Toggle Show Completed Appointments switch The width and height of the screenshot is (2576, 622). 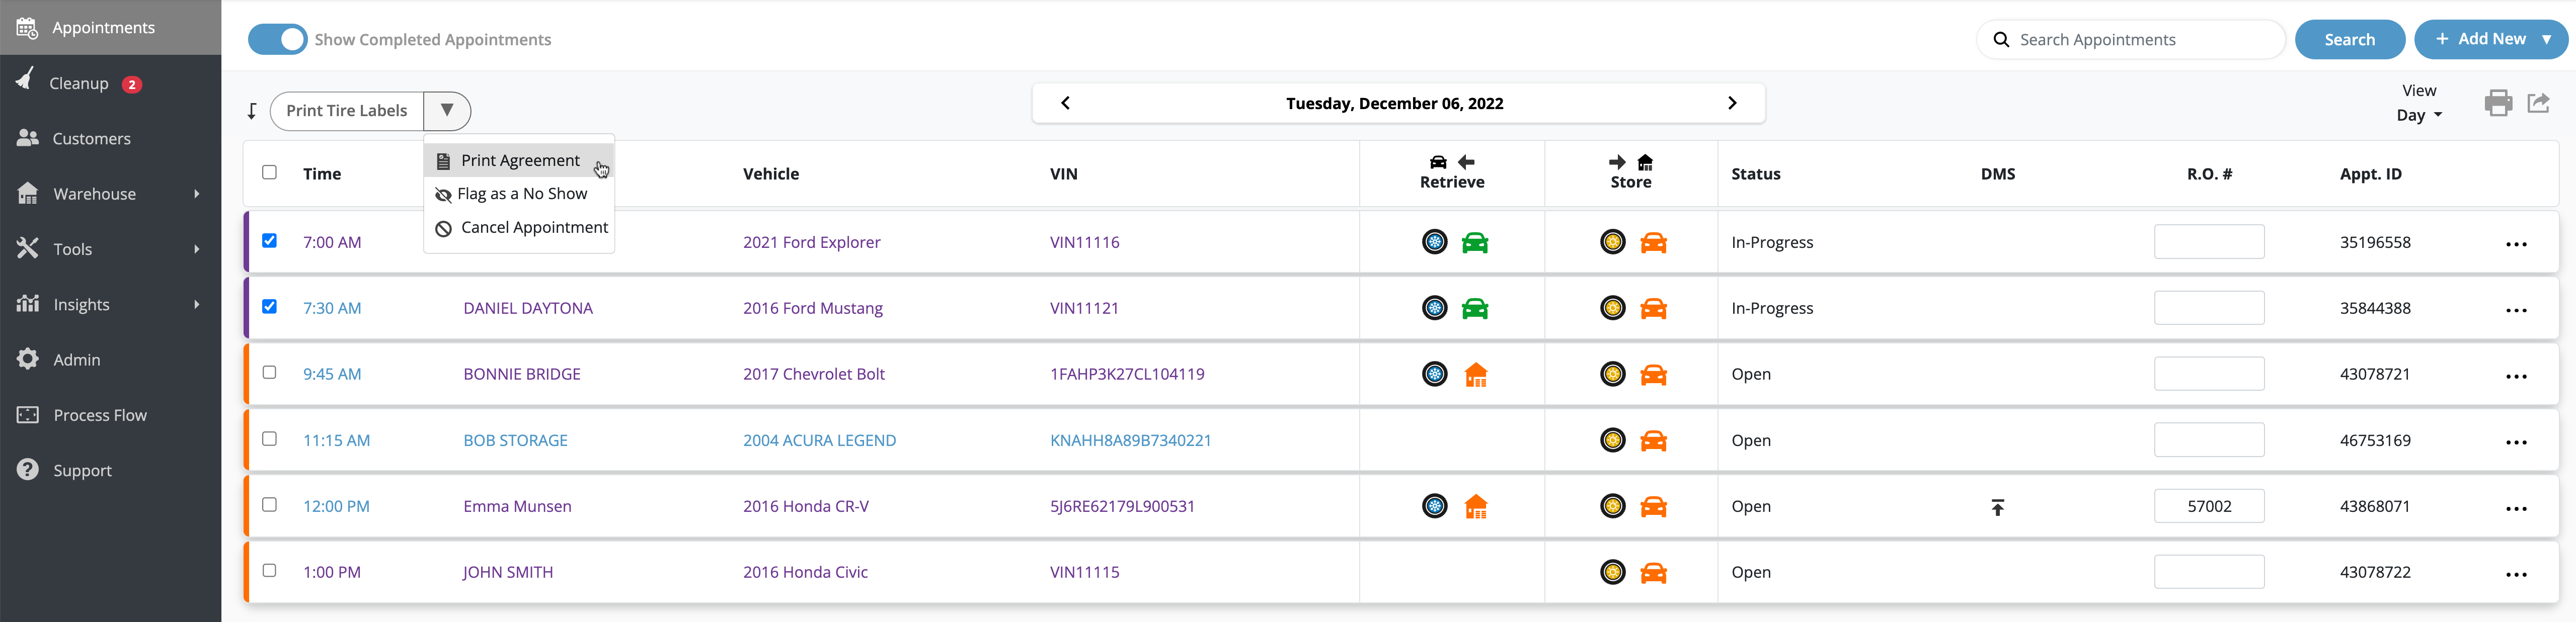pos(278,39)
